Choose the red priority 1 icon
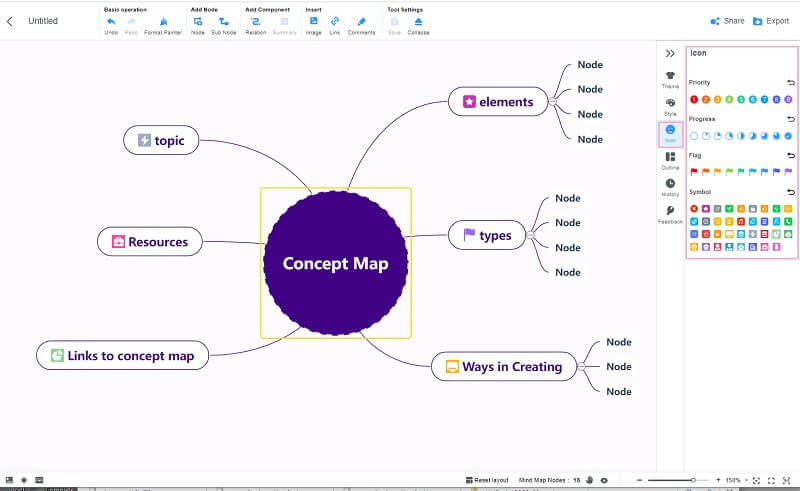The image size is (800, 491). point(694,100)
